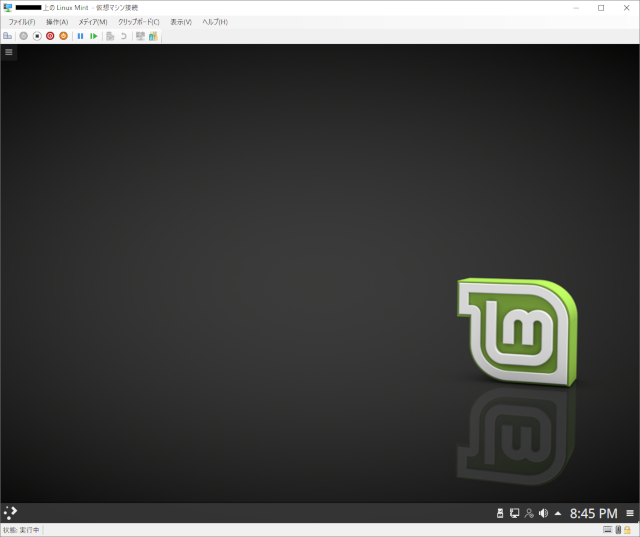This screenshot has height=537, width=640.
Task: Save the VM state with the orange icon
Action: click(x=63, y=36)
